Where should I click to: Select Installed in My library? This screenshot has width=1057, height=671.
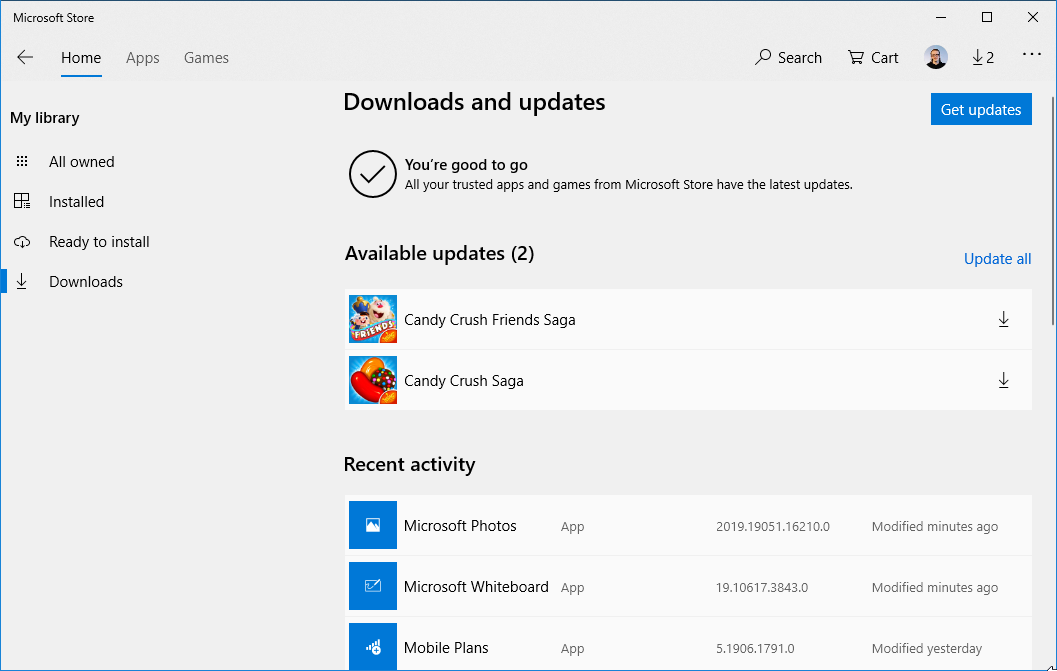point(76,202)
